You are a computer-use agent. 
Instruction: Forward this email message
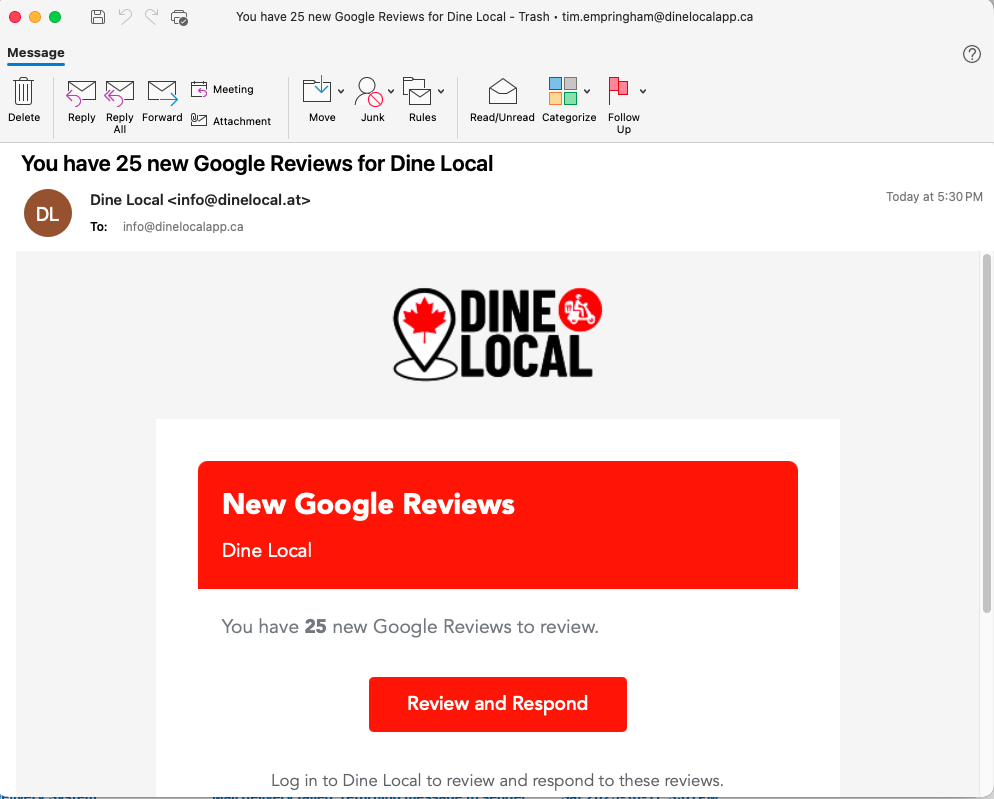tap(162, 93)
